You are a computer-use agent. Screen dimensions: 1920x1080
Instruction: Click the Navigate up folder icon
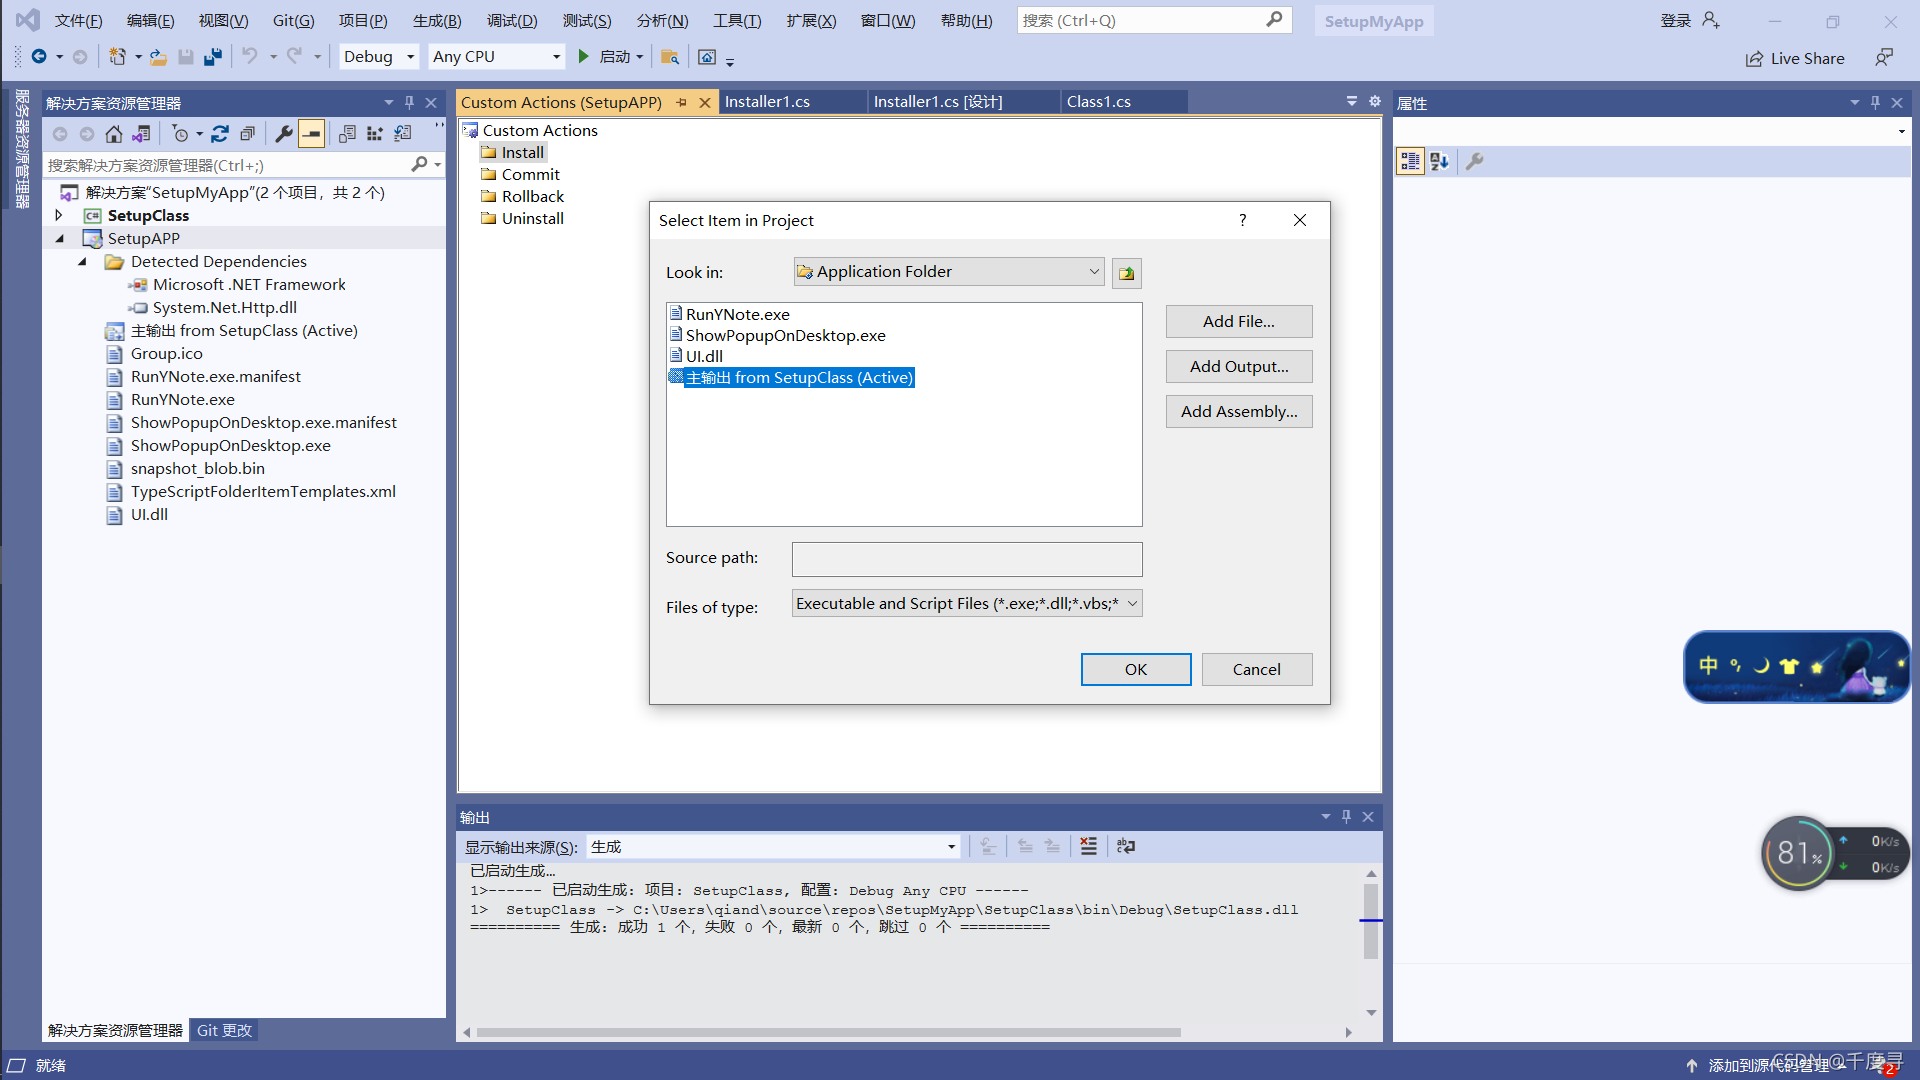pos(1126,273)
